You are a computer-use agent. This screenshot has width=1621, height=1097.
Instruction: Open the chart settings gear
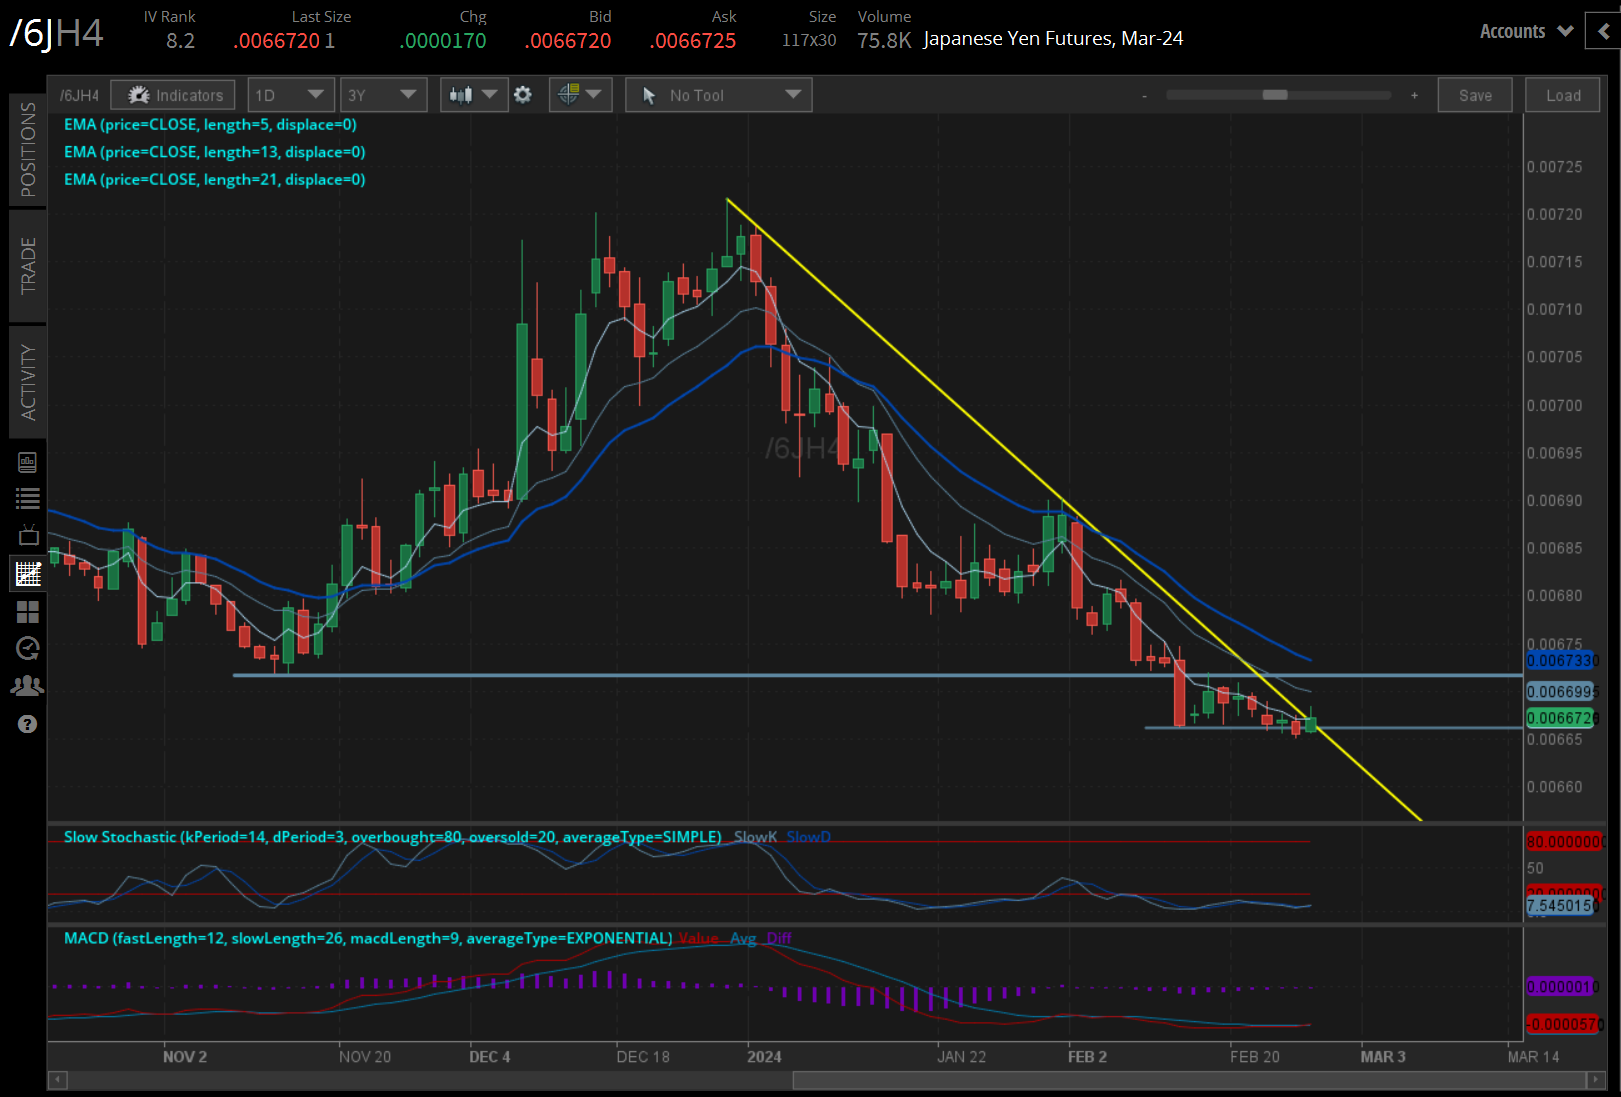click(x=523, y=94)
